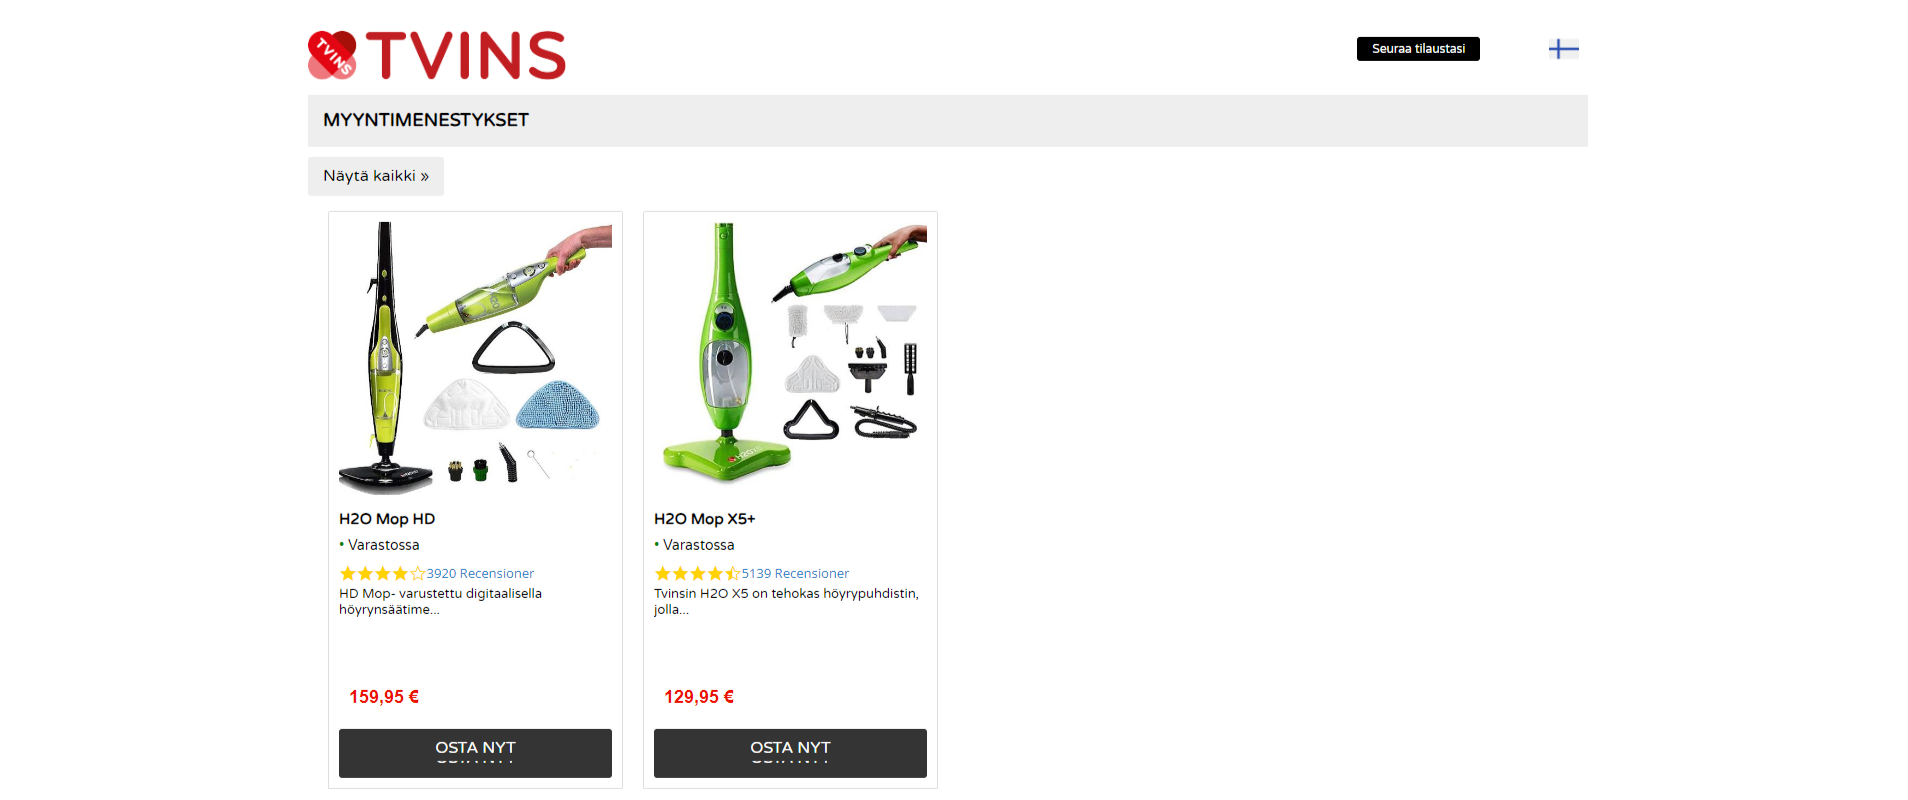Click the MYYNTIMENESTYKSET section header
The width and height of the screenshot is (1908, 800).
(x=426, y=120)
